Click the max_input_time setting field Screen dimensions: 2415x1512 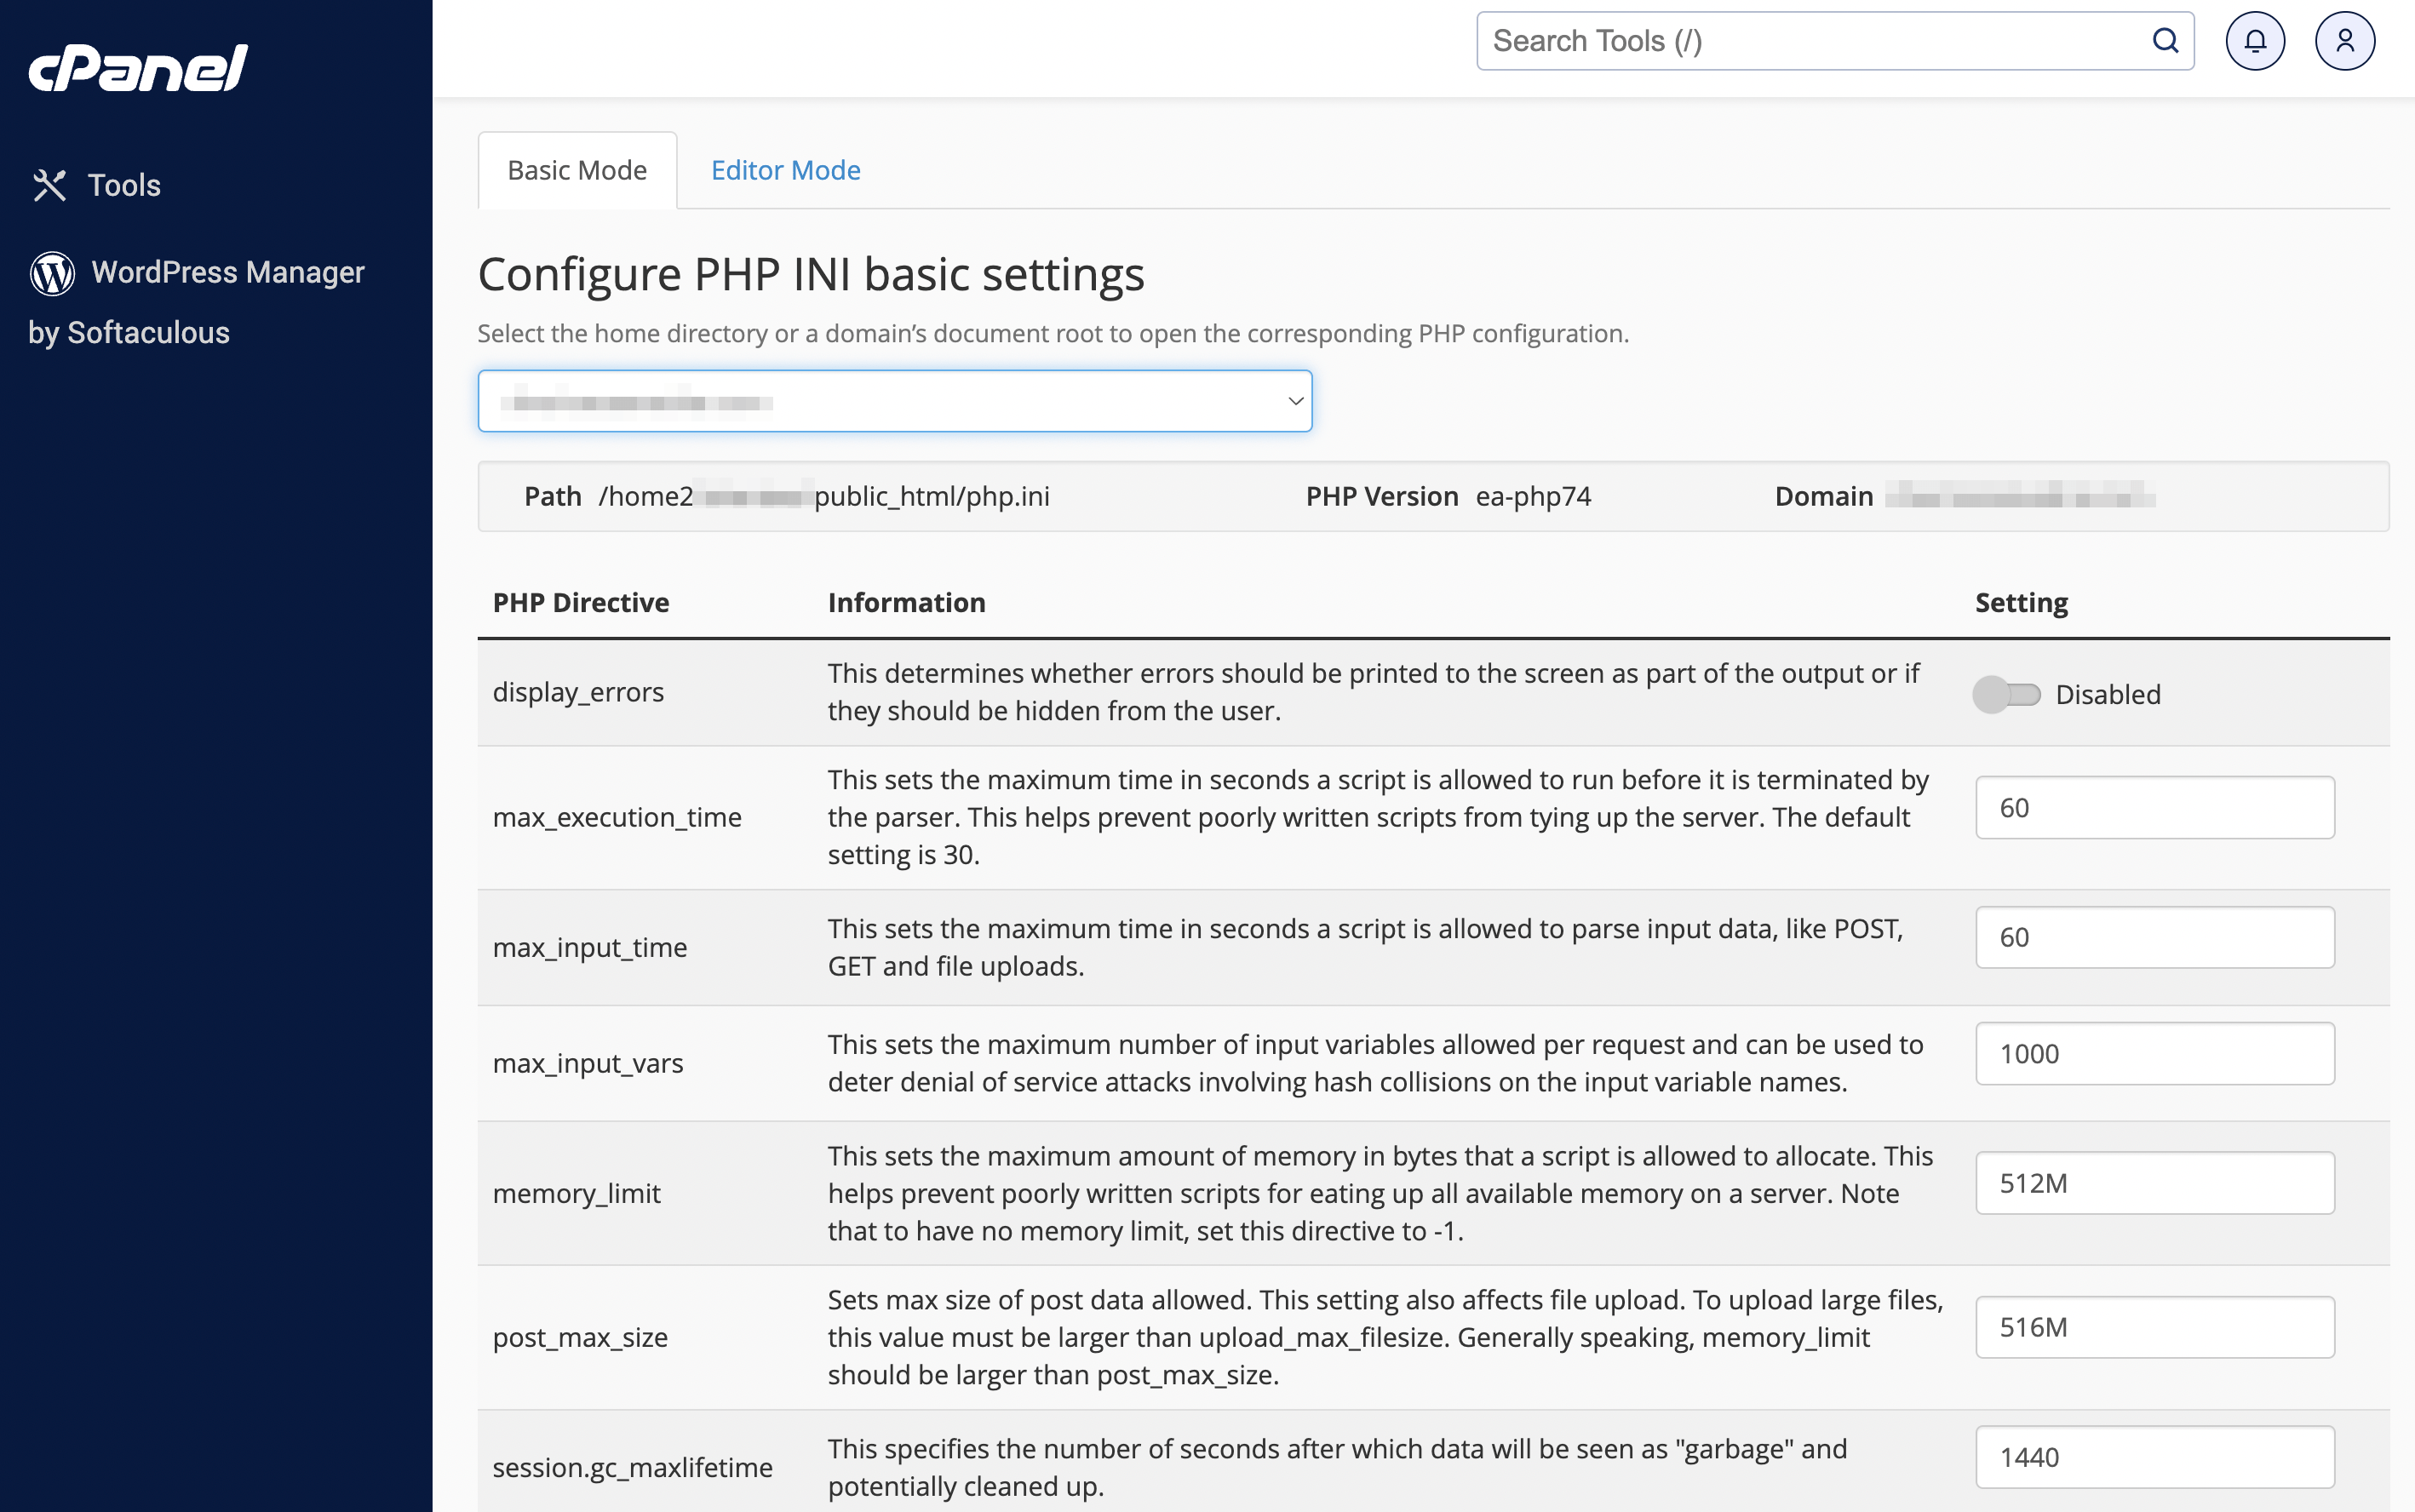pyautogui.click(x=2154, y=936)
